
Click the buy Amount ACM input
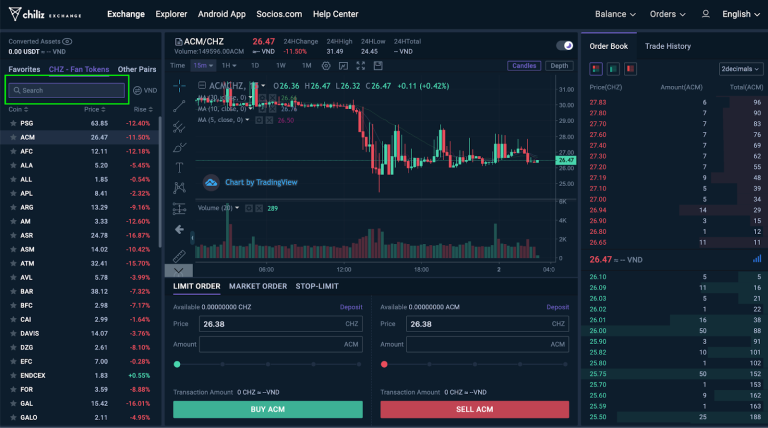pyautogui.click(x=281, y=344)
